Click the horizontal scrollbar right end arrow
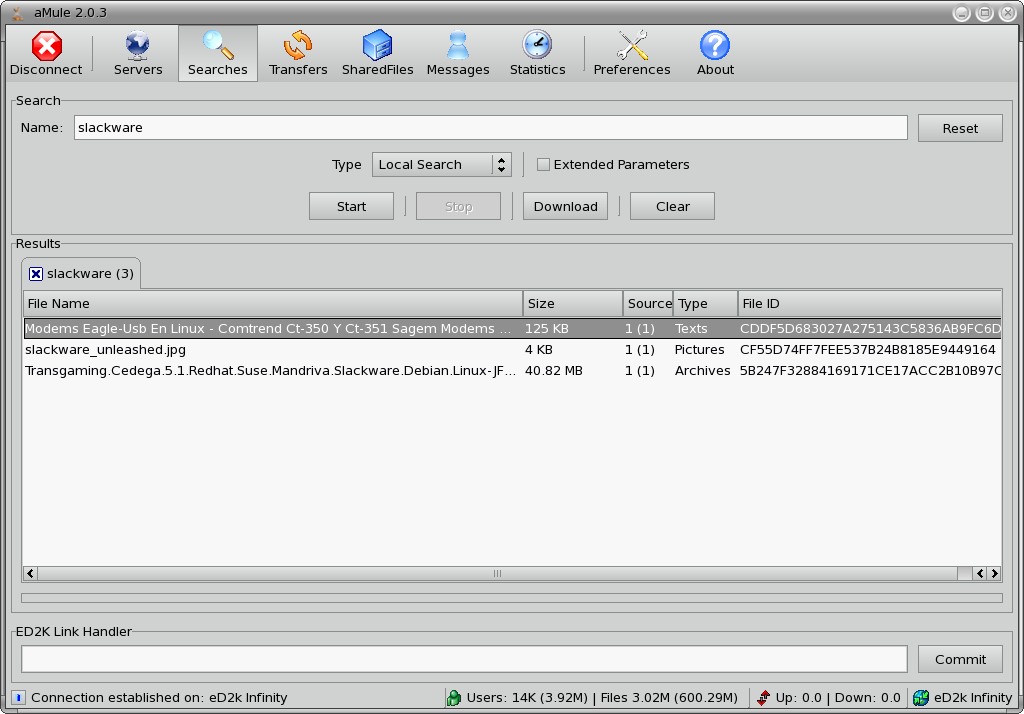This screenshot has width=1024, height=714. click(994, 574)
